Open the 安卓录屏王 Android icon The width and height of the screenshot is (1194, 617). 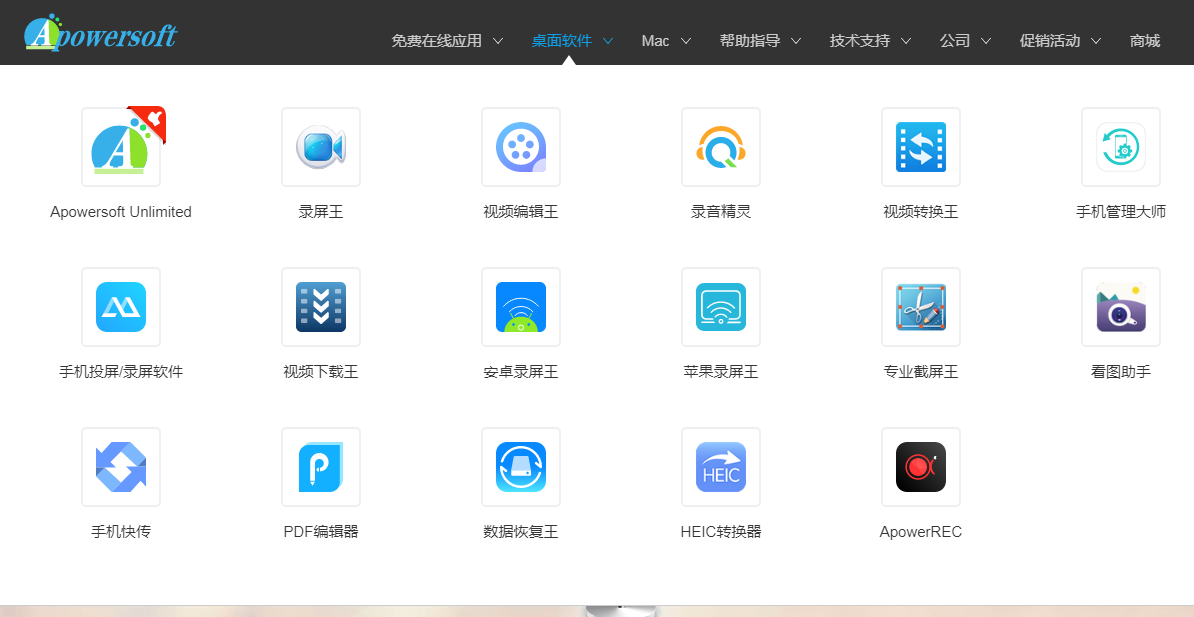click(521, 307)
